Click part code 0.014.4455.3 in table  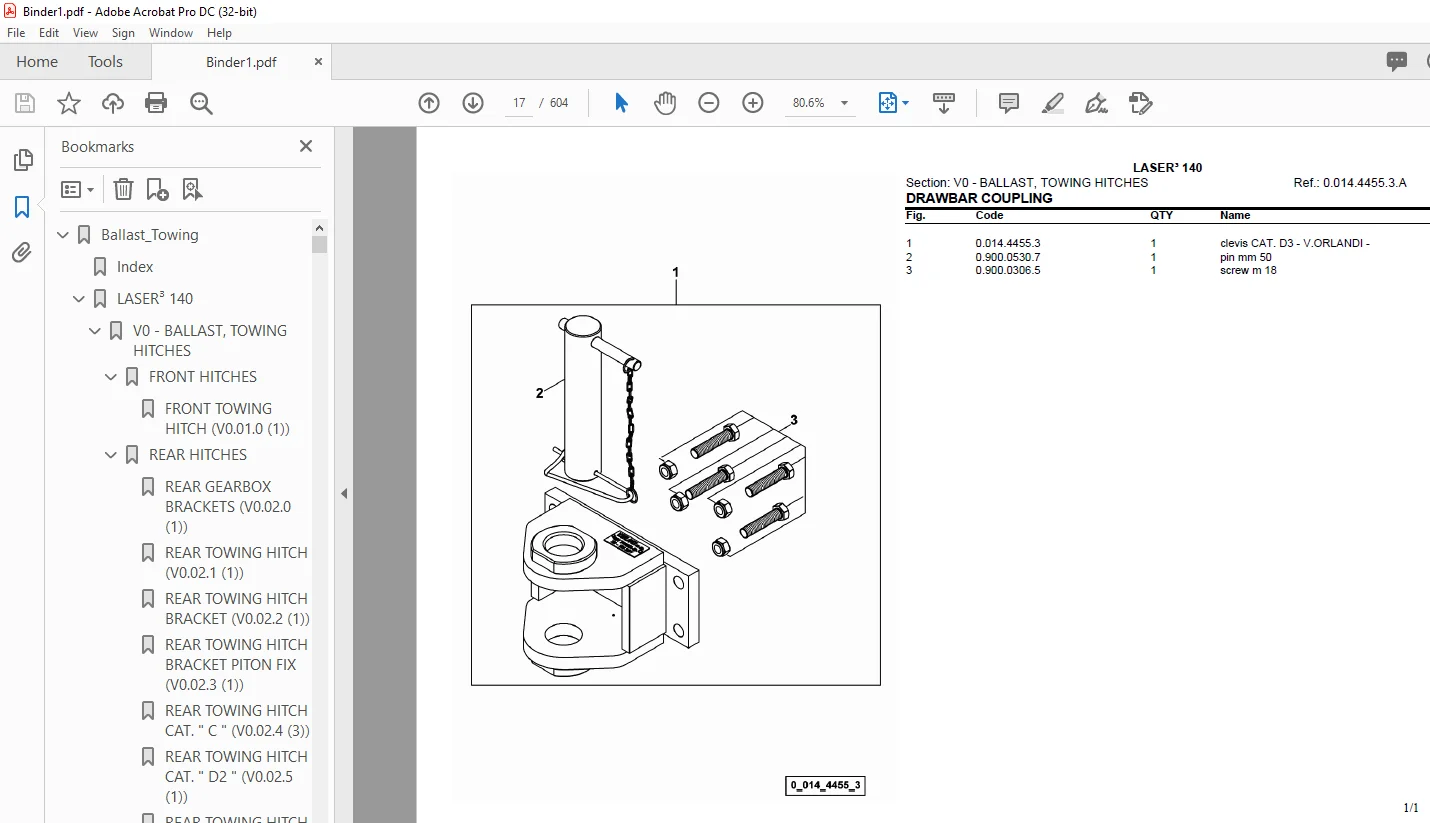coord(1008,243)
